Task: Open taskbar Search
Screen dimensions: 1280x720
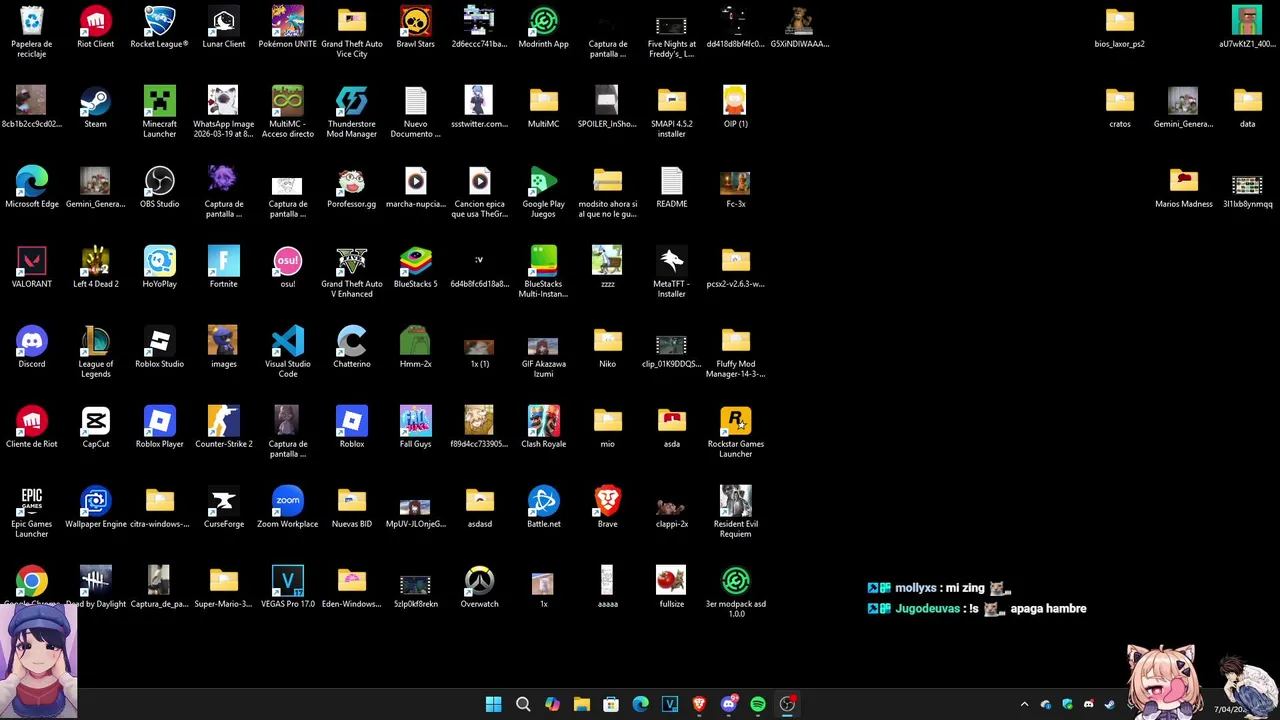Action: click(x=522, y=704)
